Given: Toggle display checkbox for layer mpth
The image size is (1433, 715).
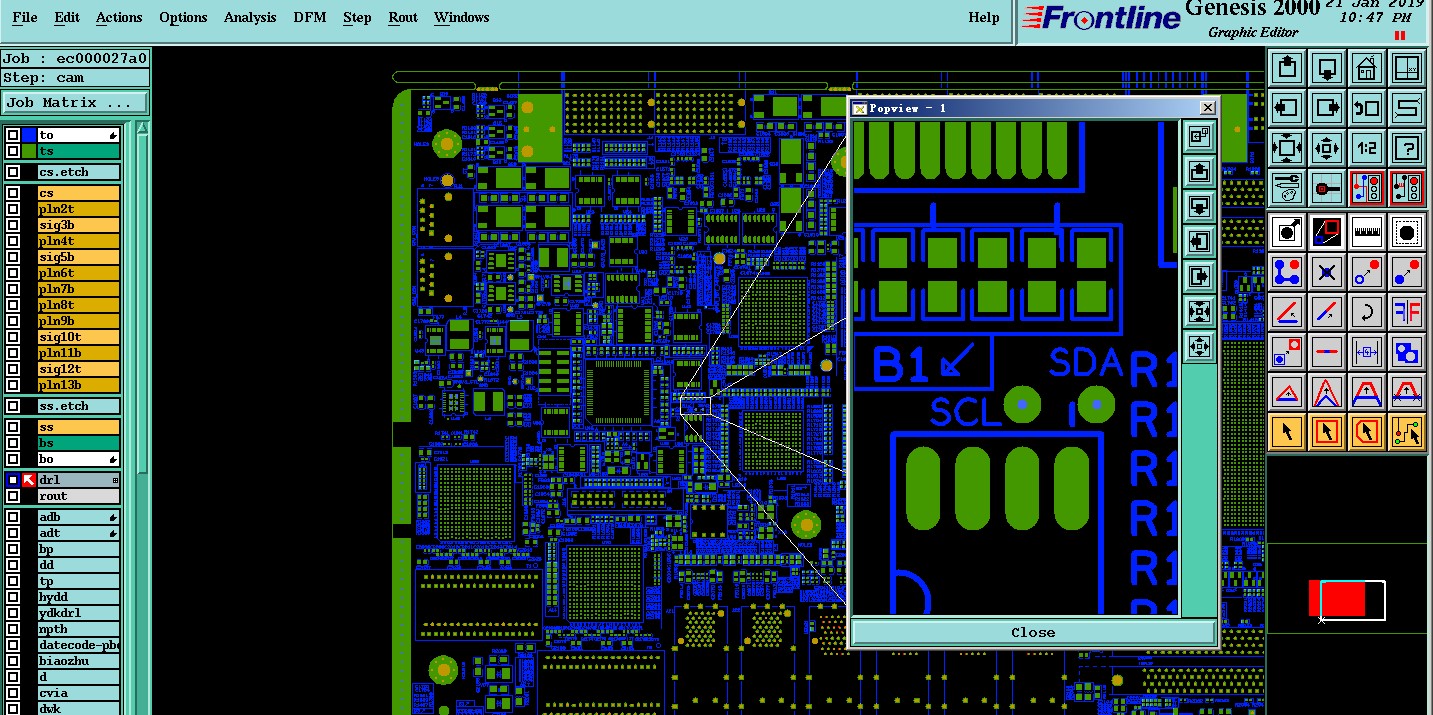Looking at the screenshot, I should [13, 629].
